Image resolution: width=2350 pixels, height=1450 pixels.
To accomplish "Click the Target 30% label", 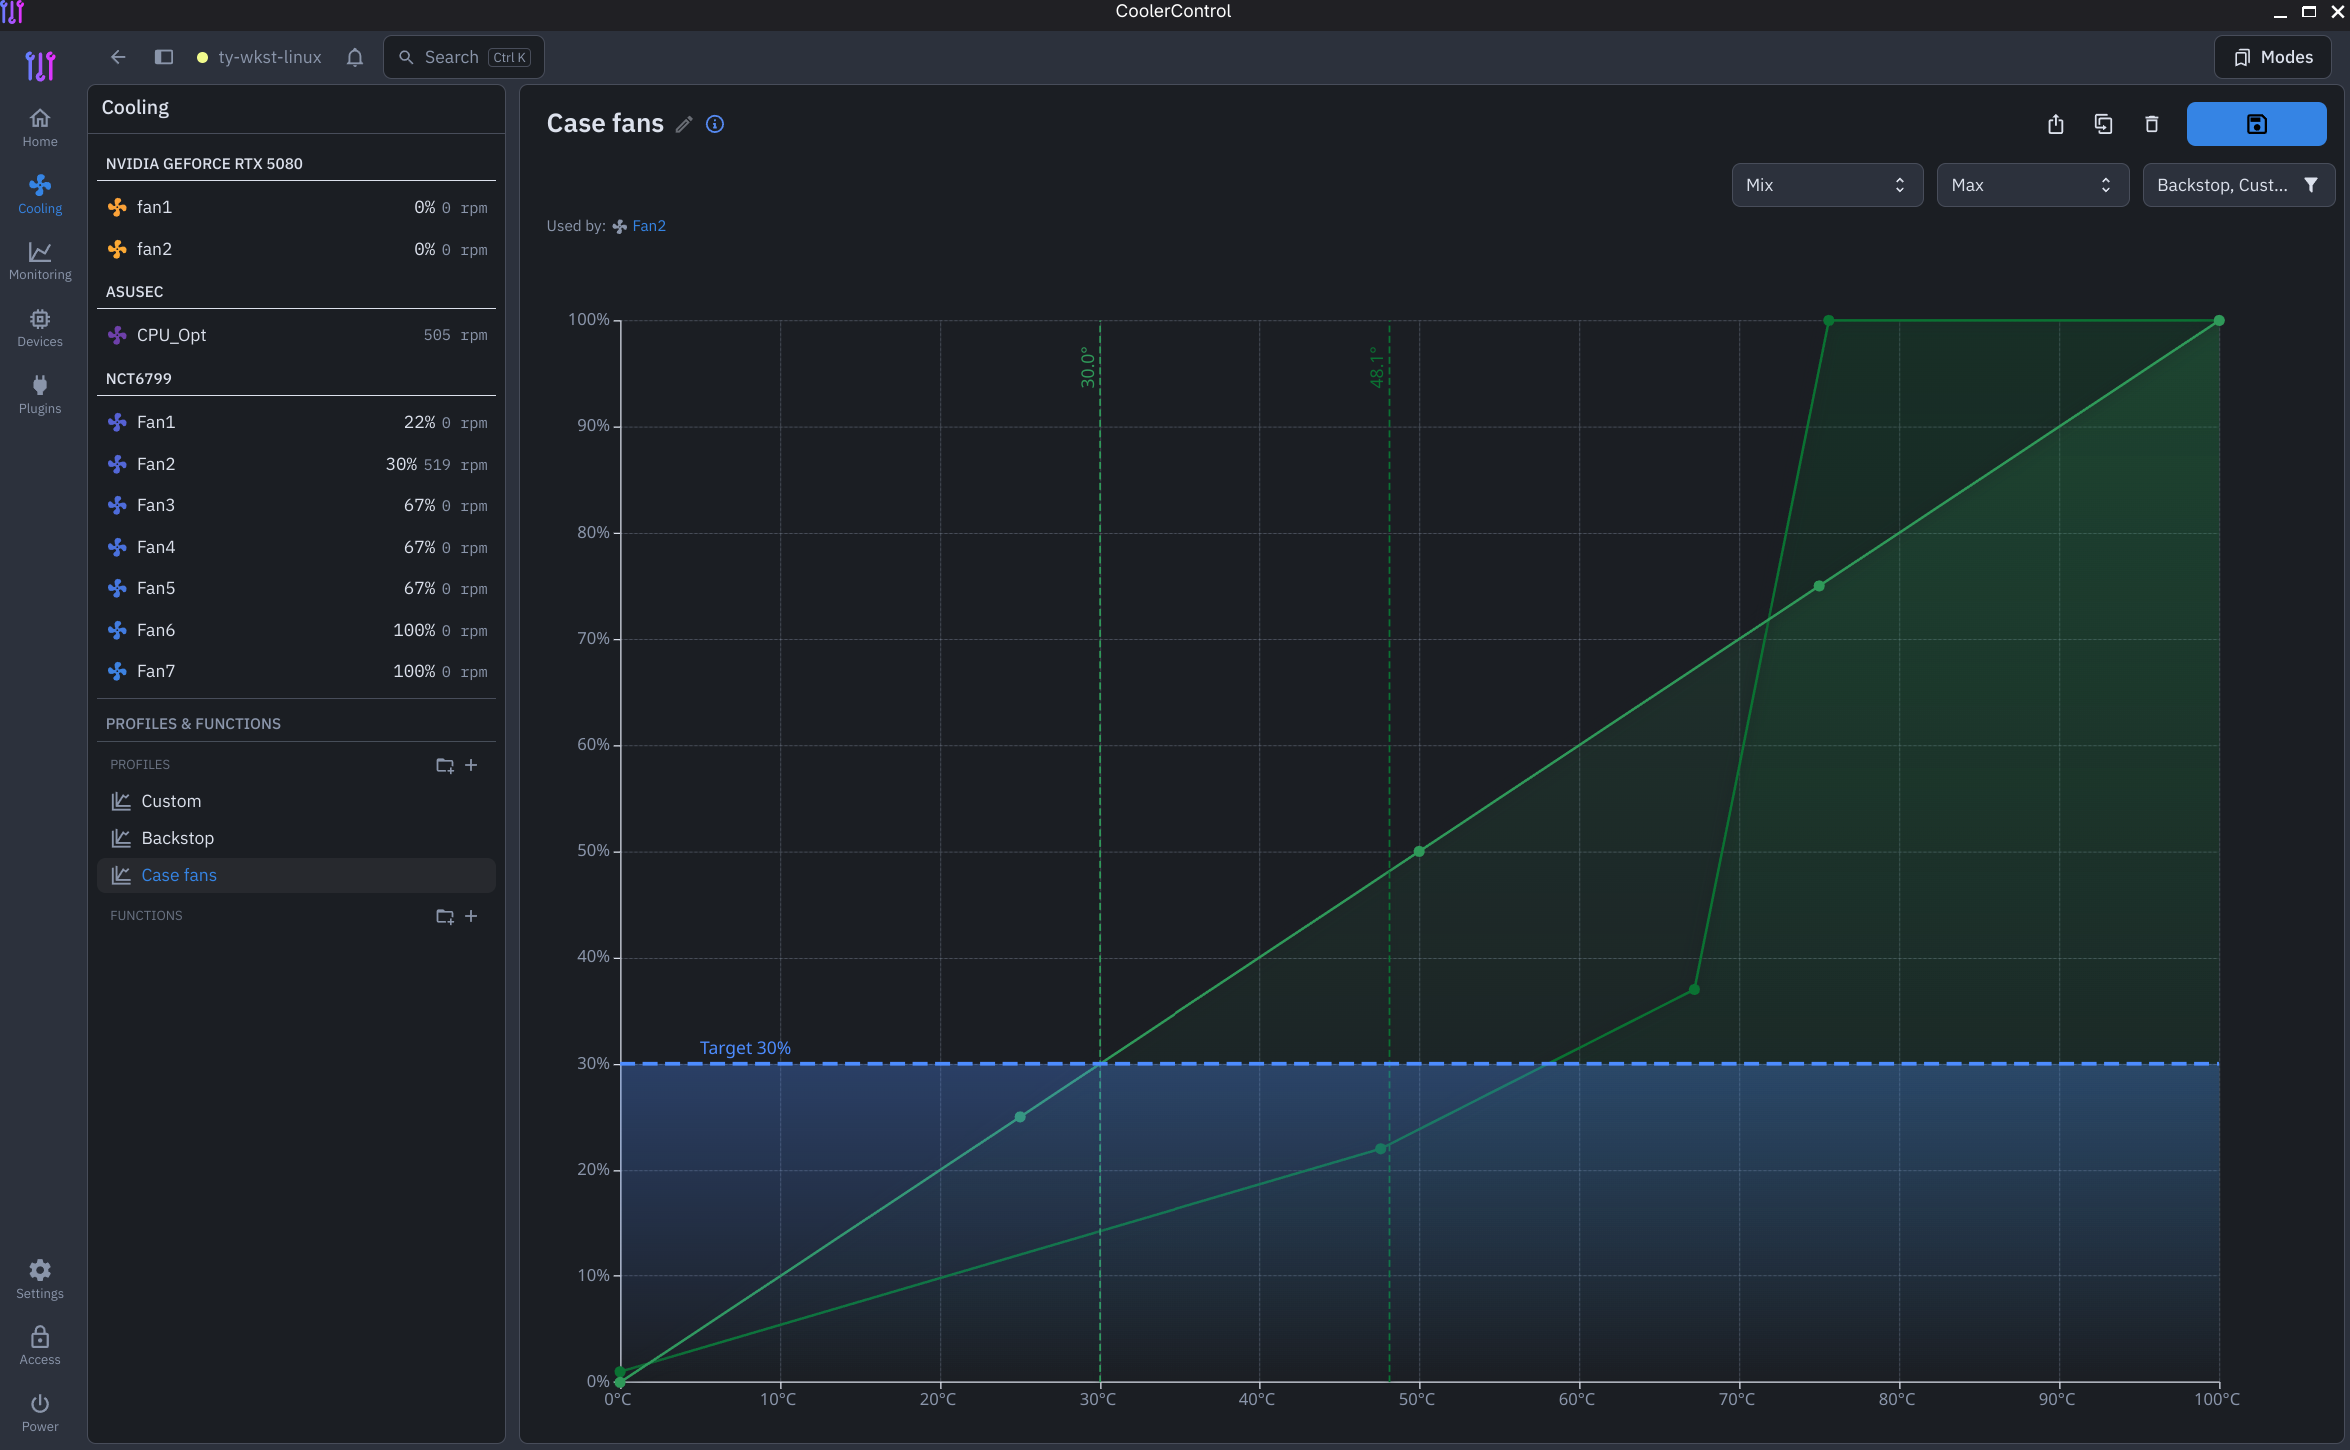I will click(745, 1047).
